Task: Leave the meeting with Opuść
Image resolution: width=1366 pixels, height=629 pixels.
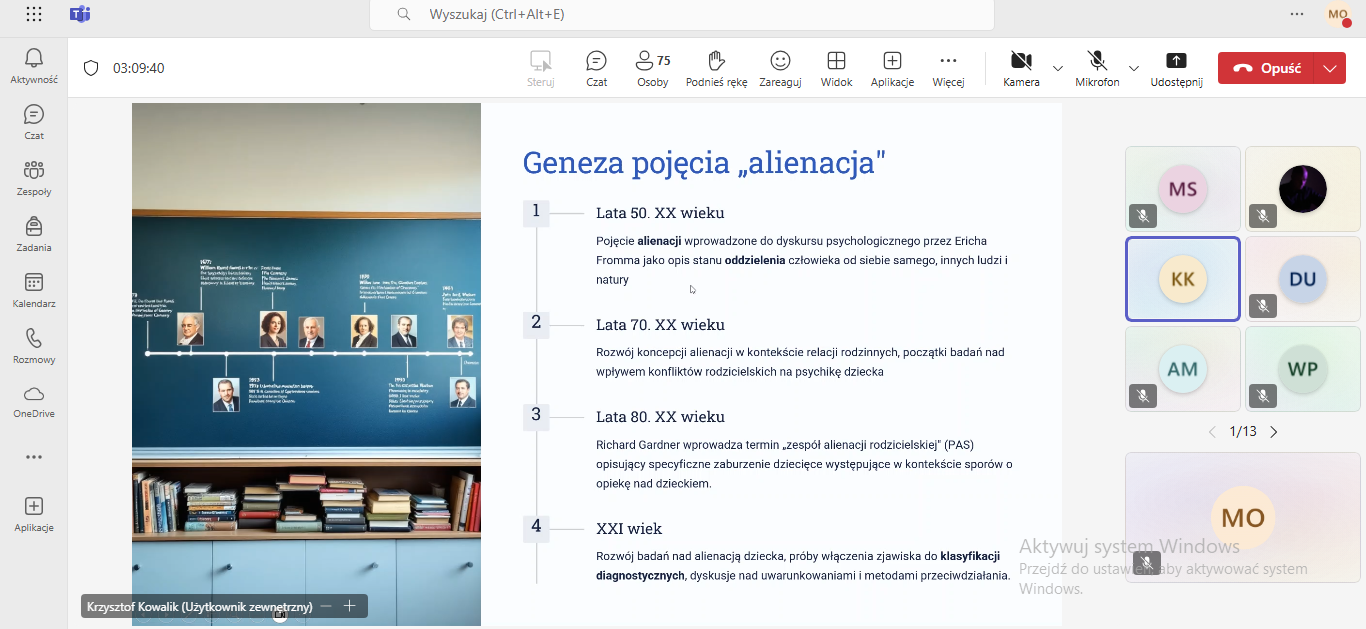Action: point(1267,68)
